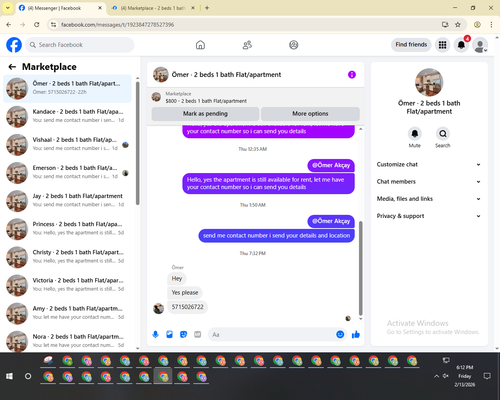Choose a sticker icon
Viewport: 500px width, 400px height.
click(183, 334)
